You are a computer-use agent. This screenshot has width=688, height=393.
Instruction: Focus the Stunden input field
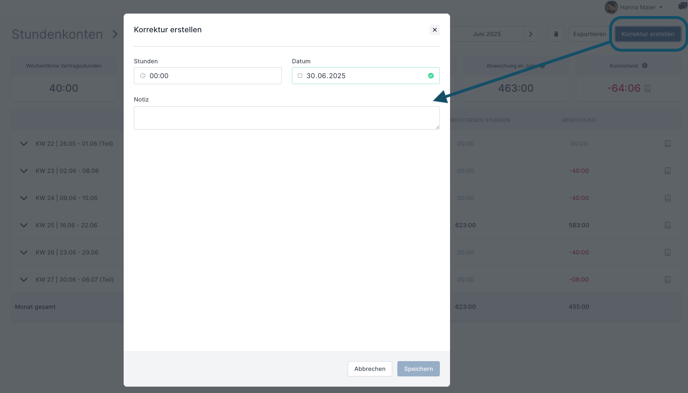click(208, 75)
